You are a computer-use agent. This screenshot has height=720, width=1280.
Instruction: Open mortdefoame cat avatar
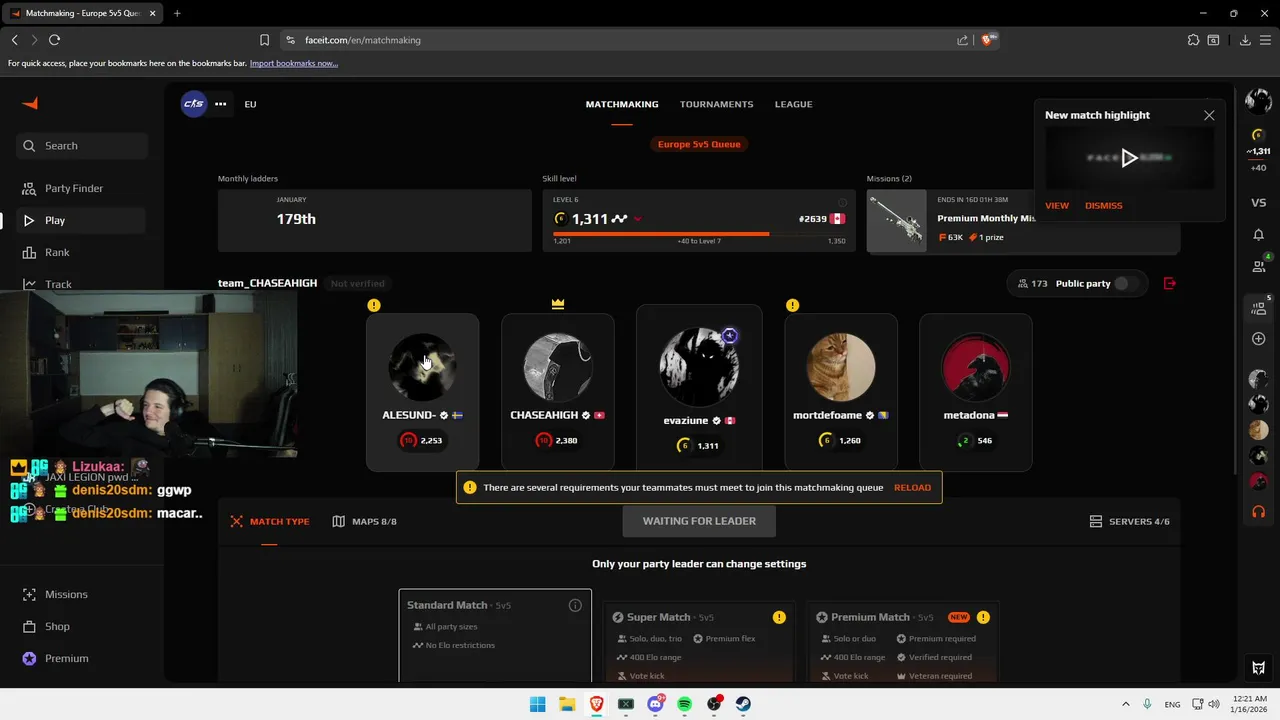click(841, 366)
